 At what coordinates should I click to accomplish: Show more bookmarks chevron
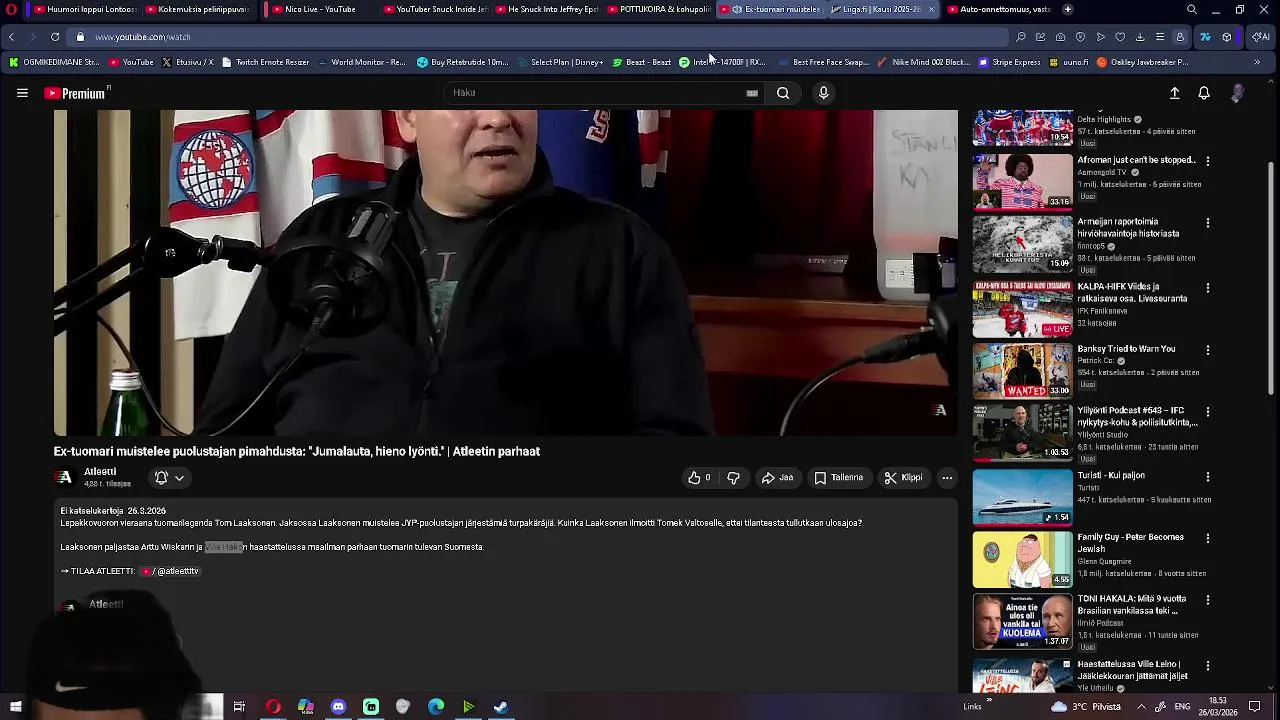pyautogui.click(x=1257, y=62)
